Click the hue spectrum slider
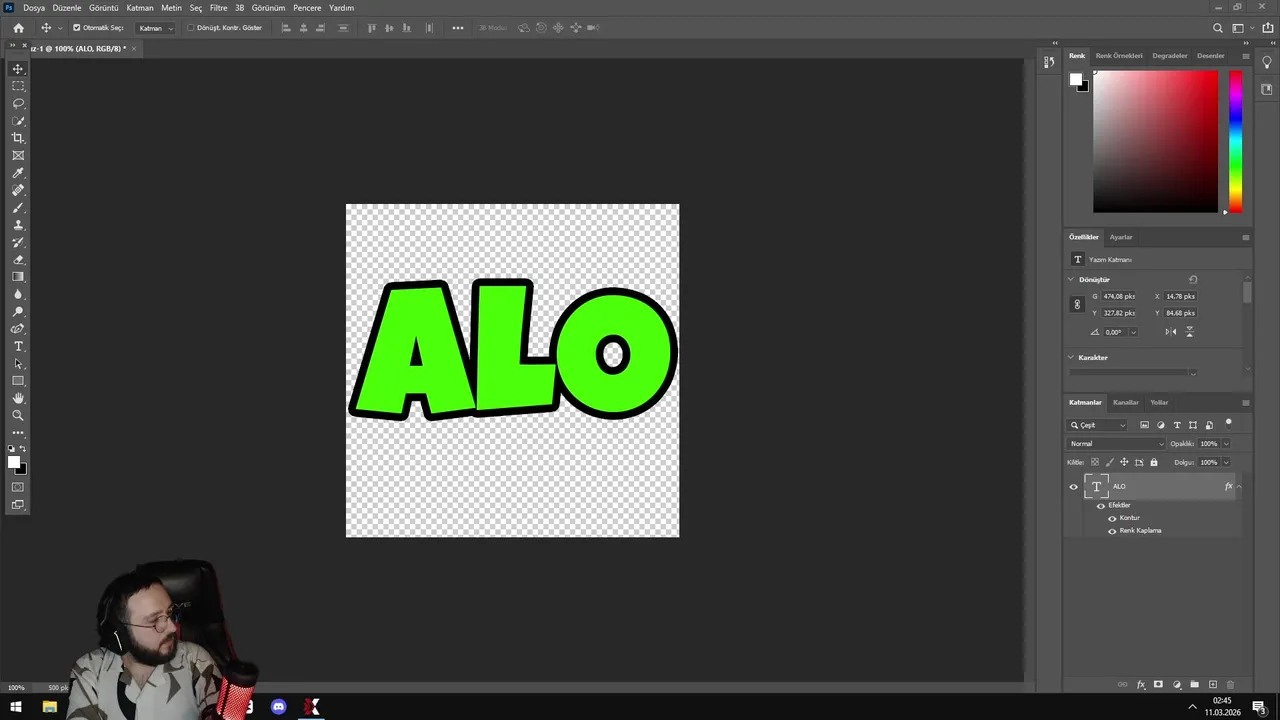This screenshot has height=720, width=1280. pyautogui.click(x=1236, y=142)
